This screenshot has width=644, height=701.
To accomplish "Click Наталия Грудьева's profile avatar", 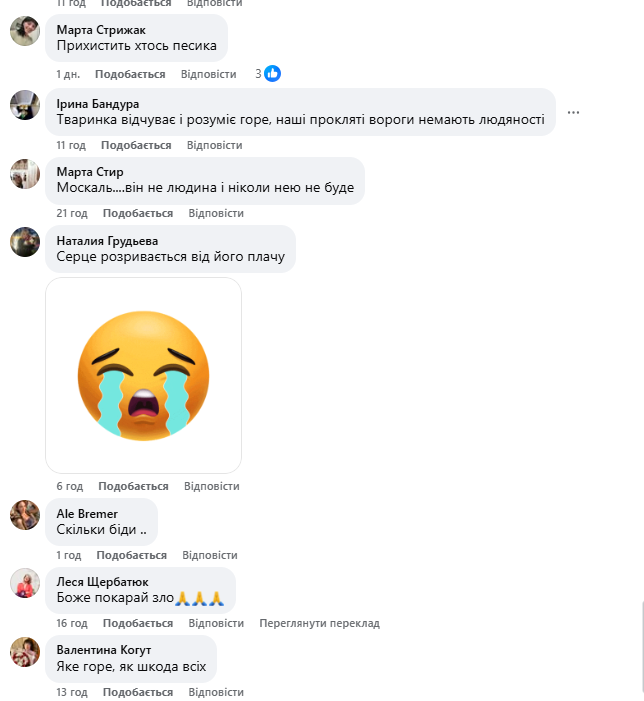I will click(x=25, y=242).
